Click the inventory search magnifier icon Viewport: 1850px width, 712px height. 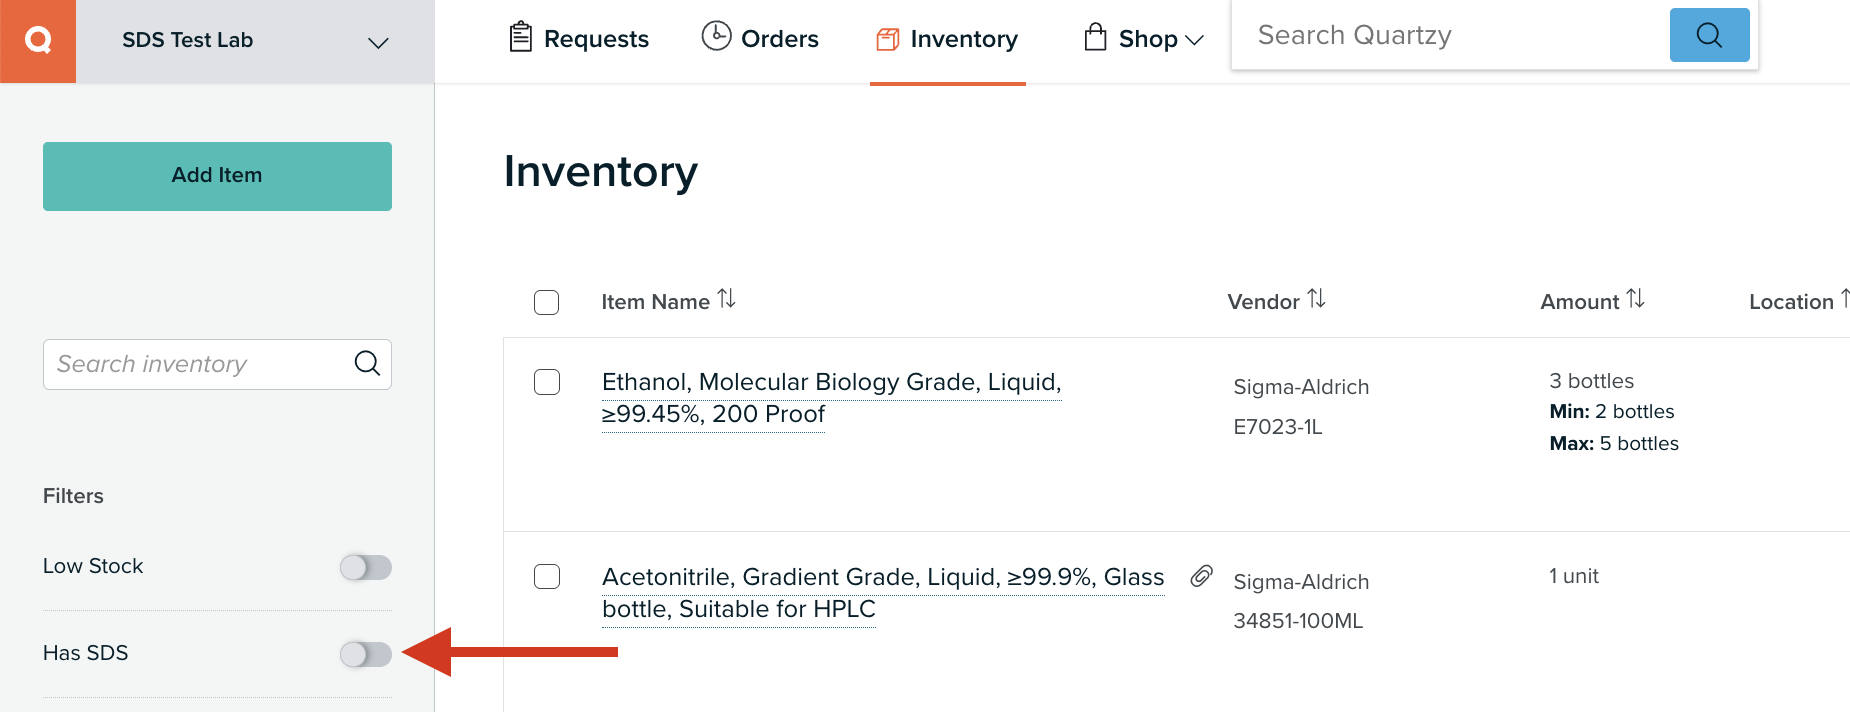[367, 363]
